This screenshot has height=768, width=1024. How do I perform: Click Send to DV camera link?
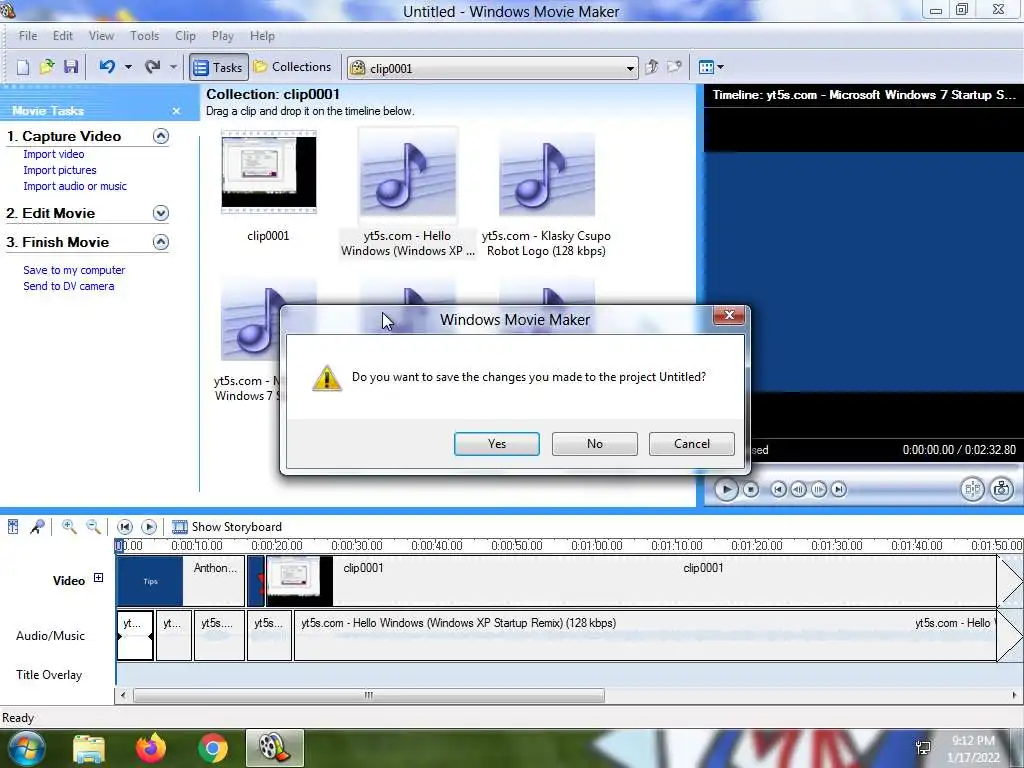point(69,286)
